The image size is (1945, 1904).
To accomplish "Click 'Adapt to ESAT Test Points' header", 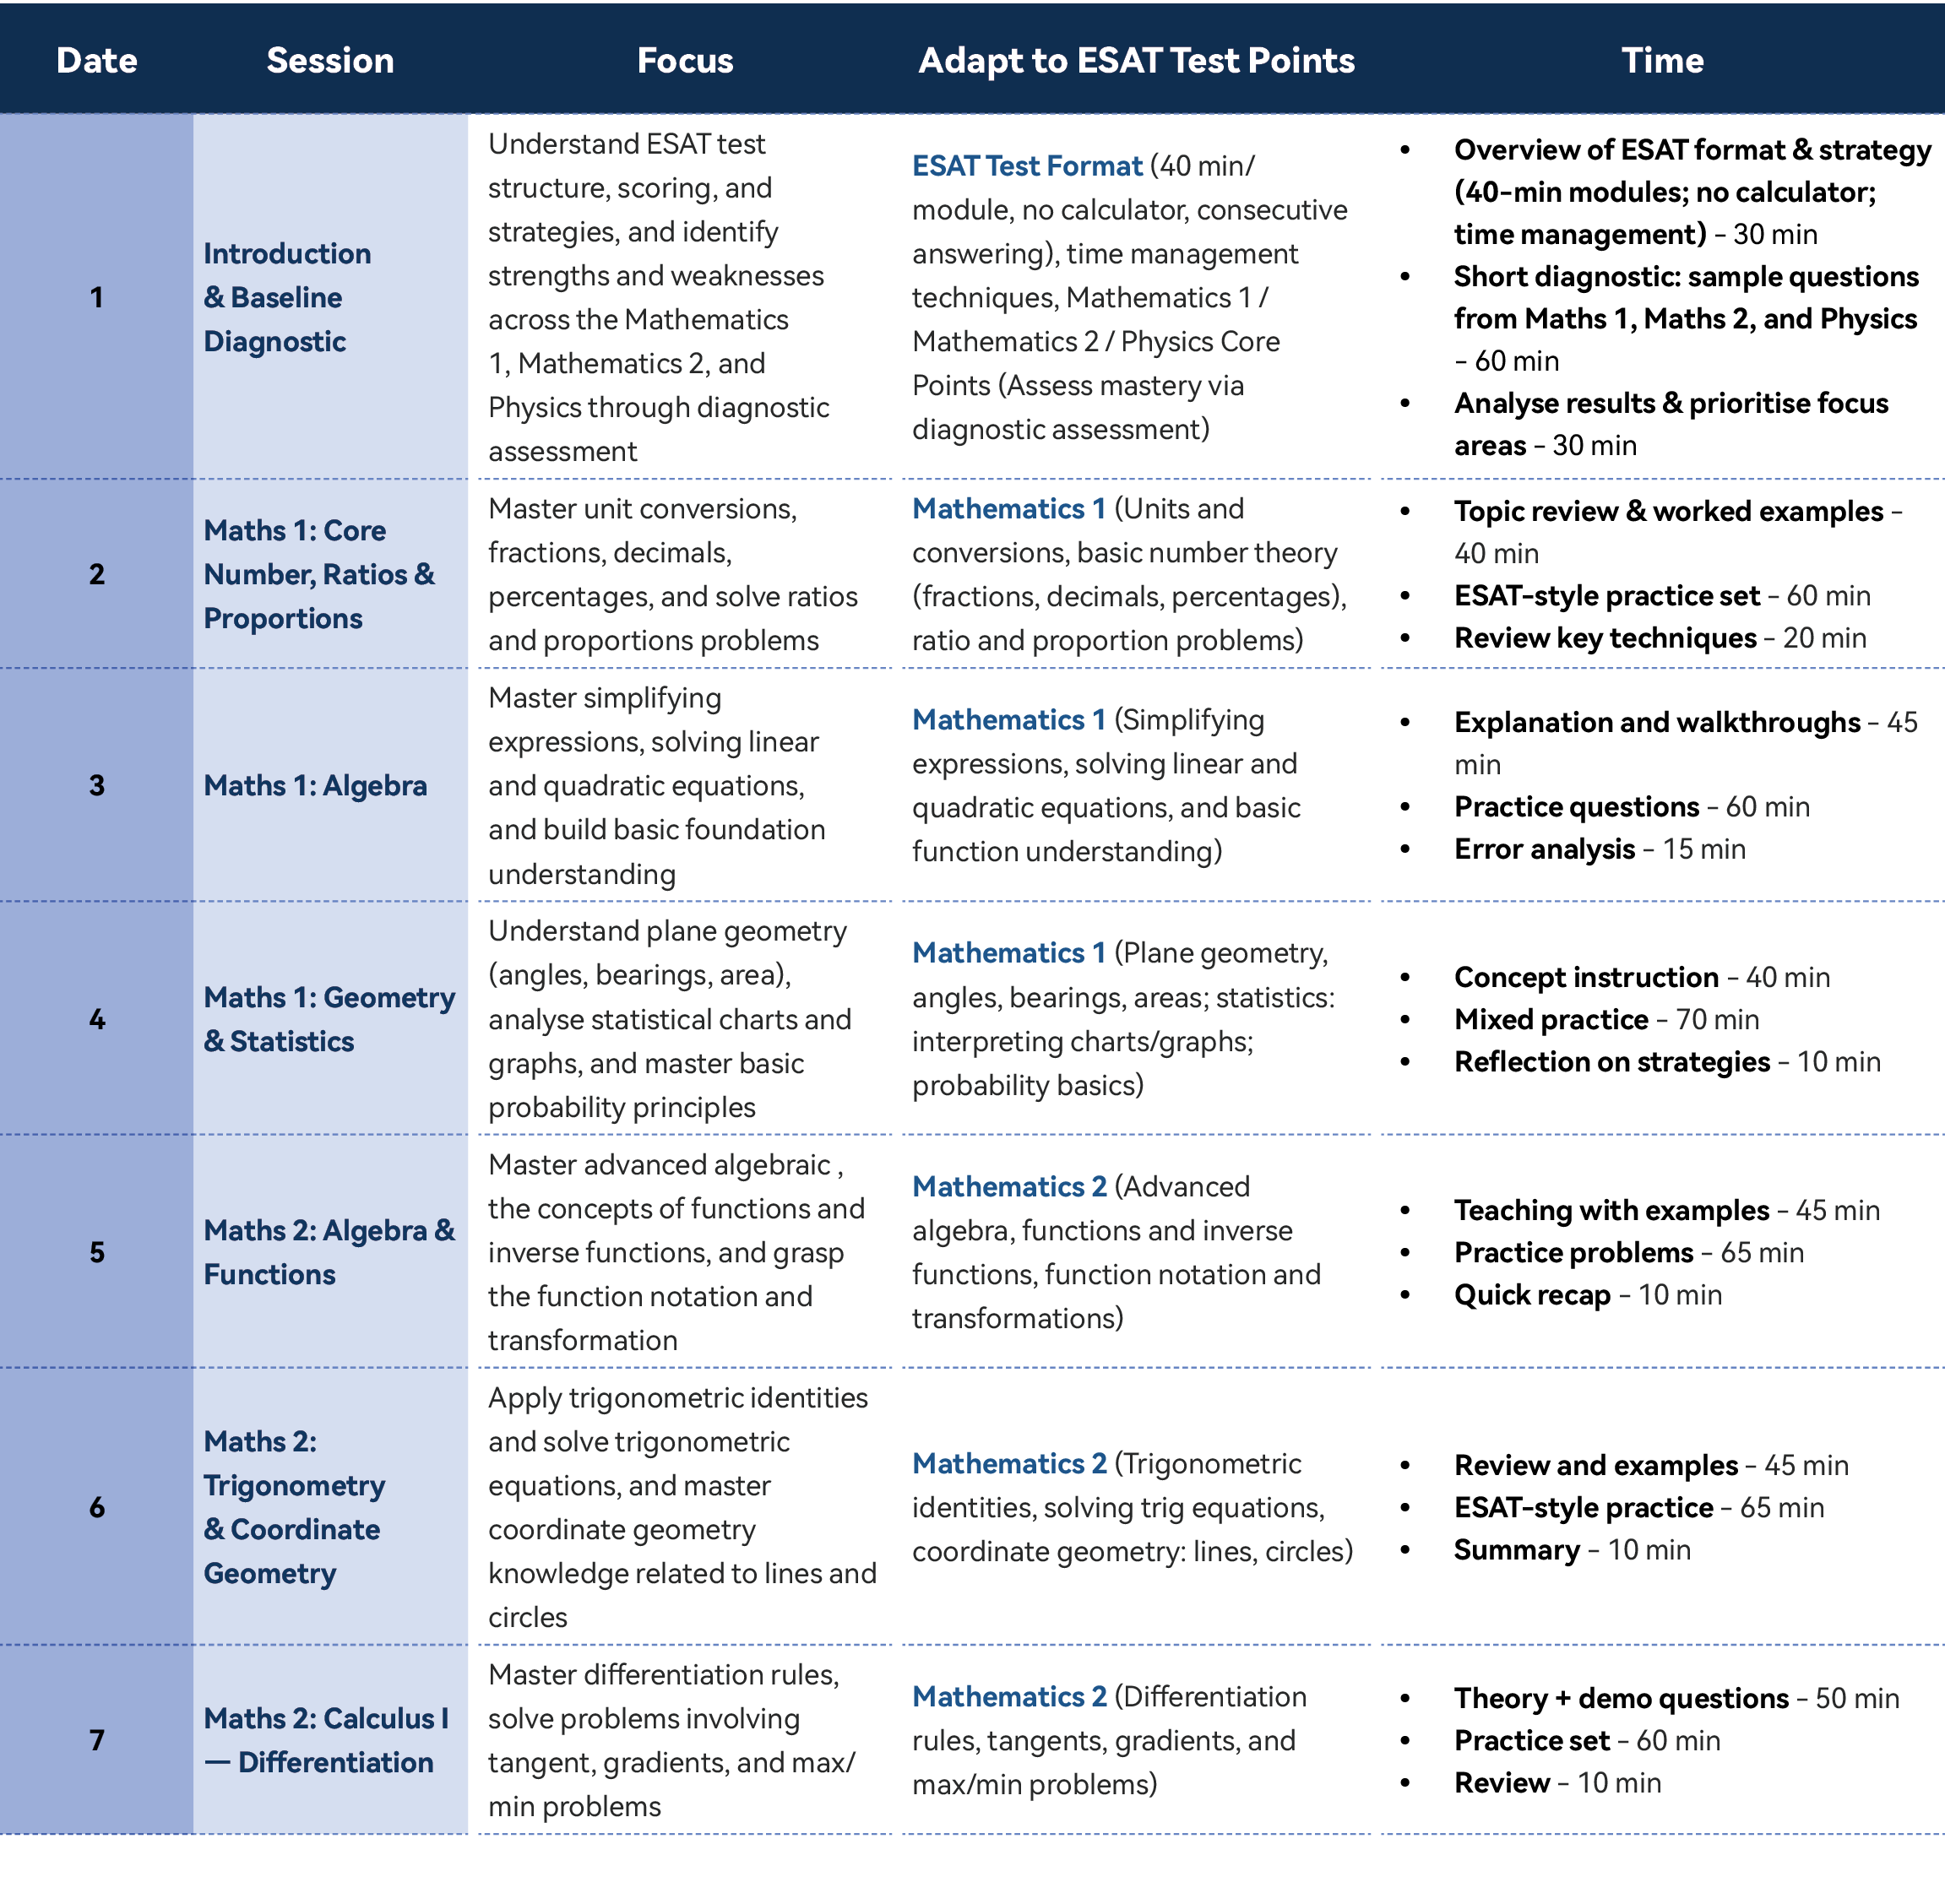I will pos(1136,60).
